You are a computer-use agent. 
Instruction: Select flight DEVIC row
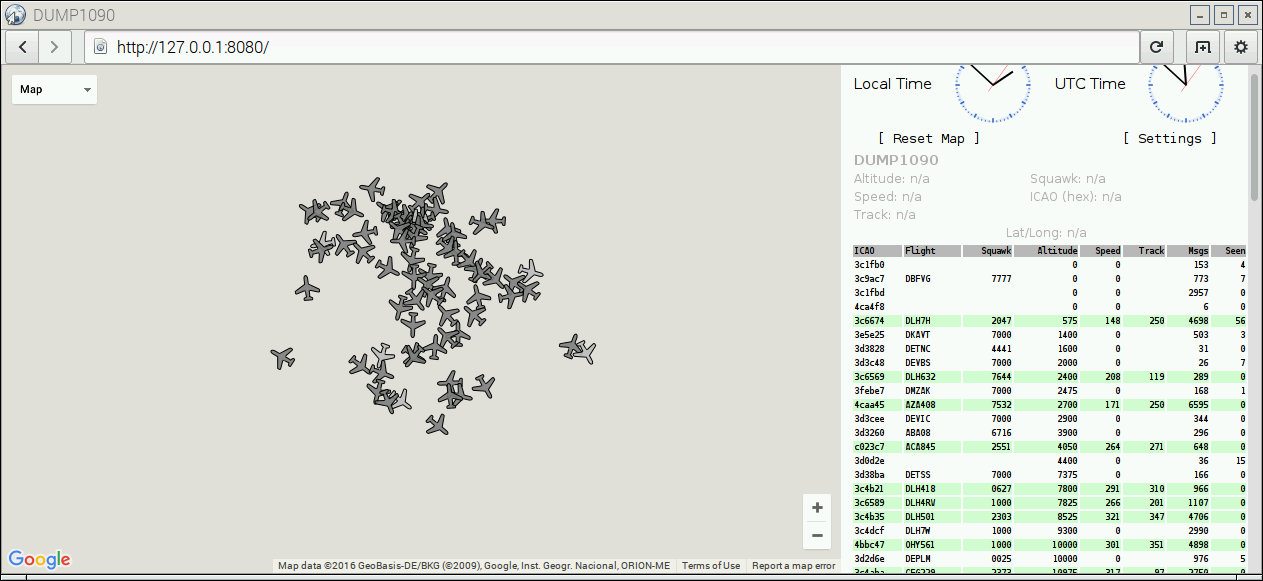[x=1049, y=419]
